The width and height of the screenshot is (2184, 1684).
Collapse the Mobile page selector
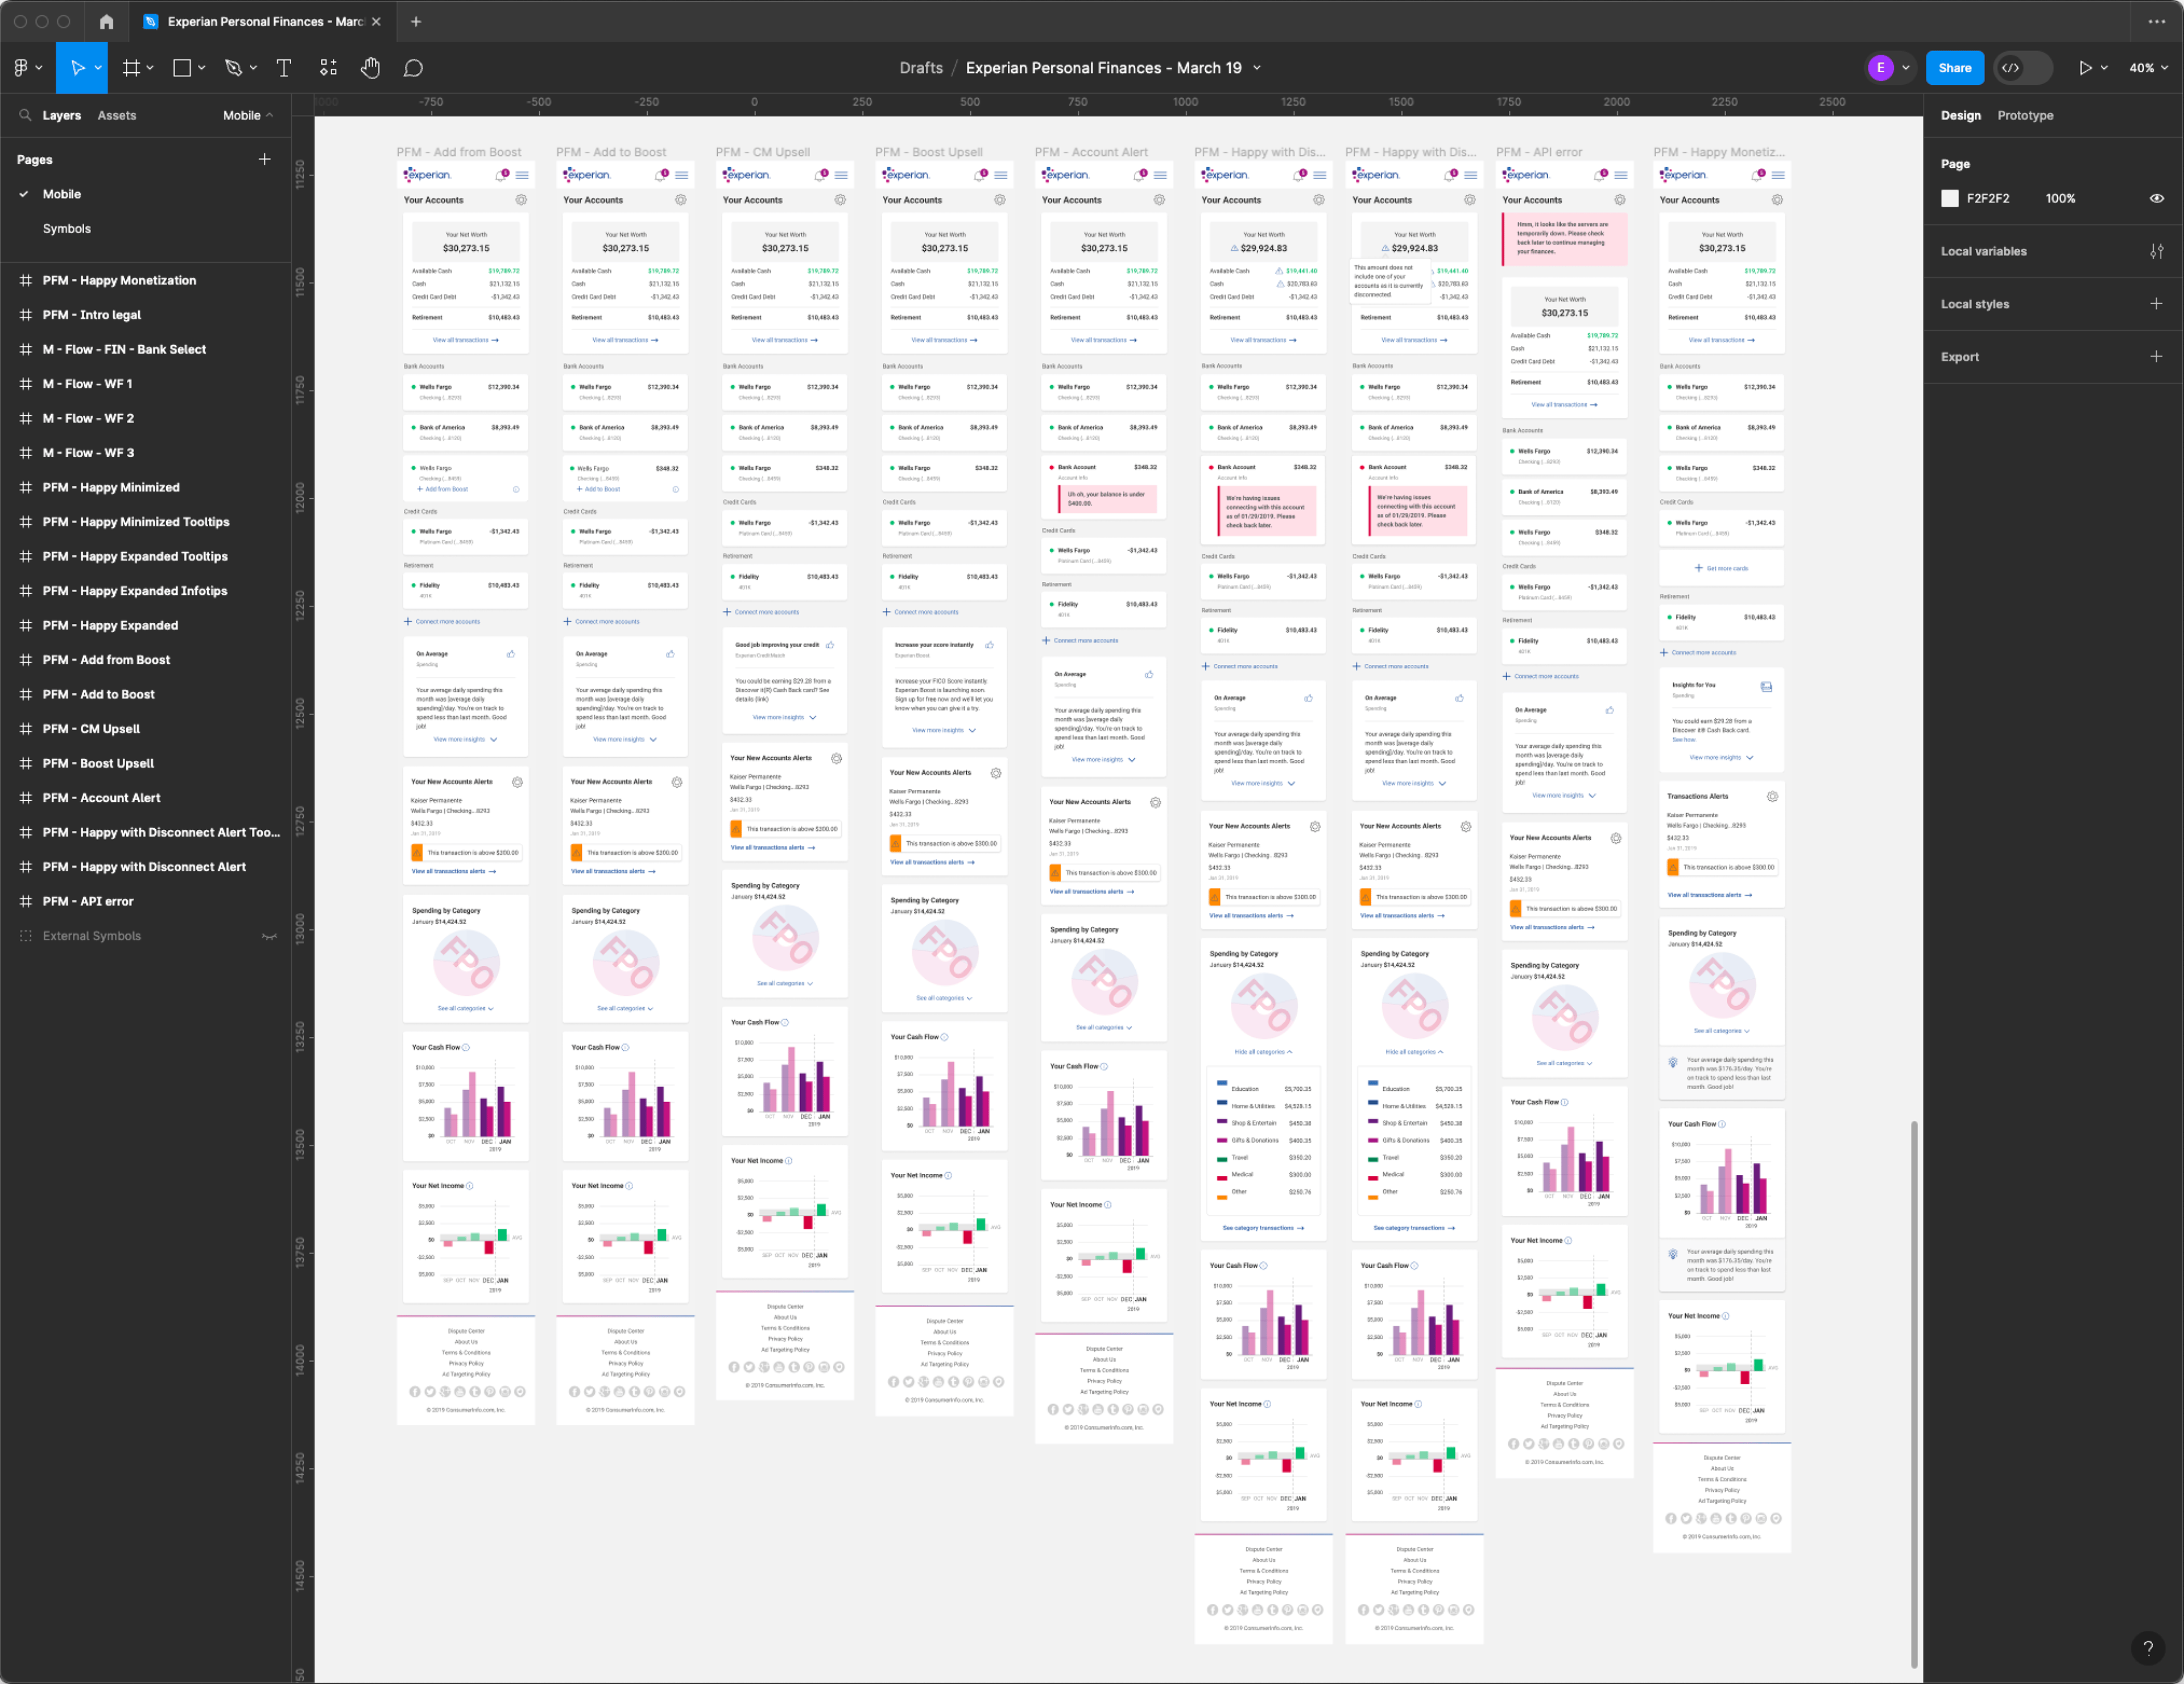(x=248, y=116)
